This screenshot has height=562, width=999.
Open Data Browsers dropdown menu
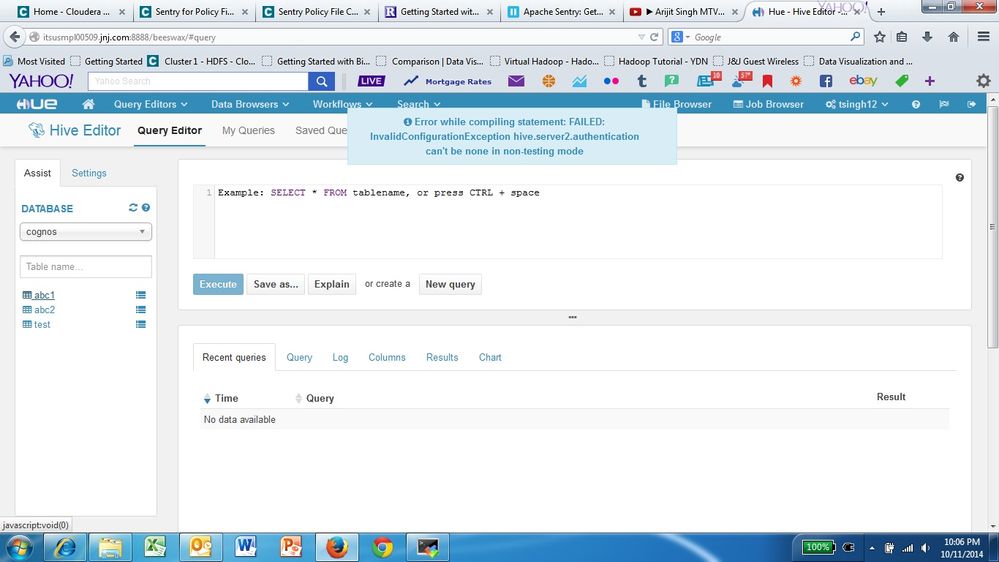click(x=250, y=104)
